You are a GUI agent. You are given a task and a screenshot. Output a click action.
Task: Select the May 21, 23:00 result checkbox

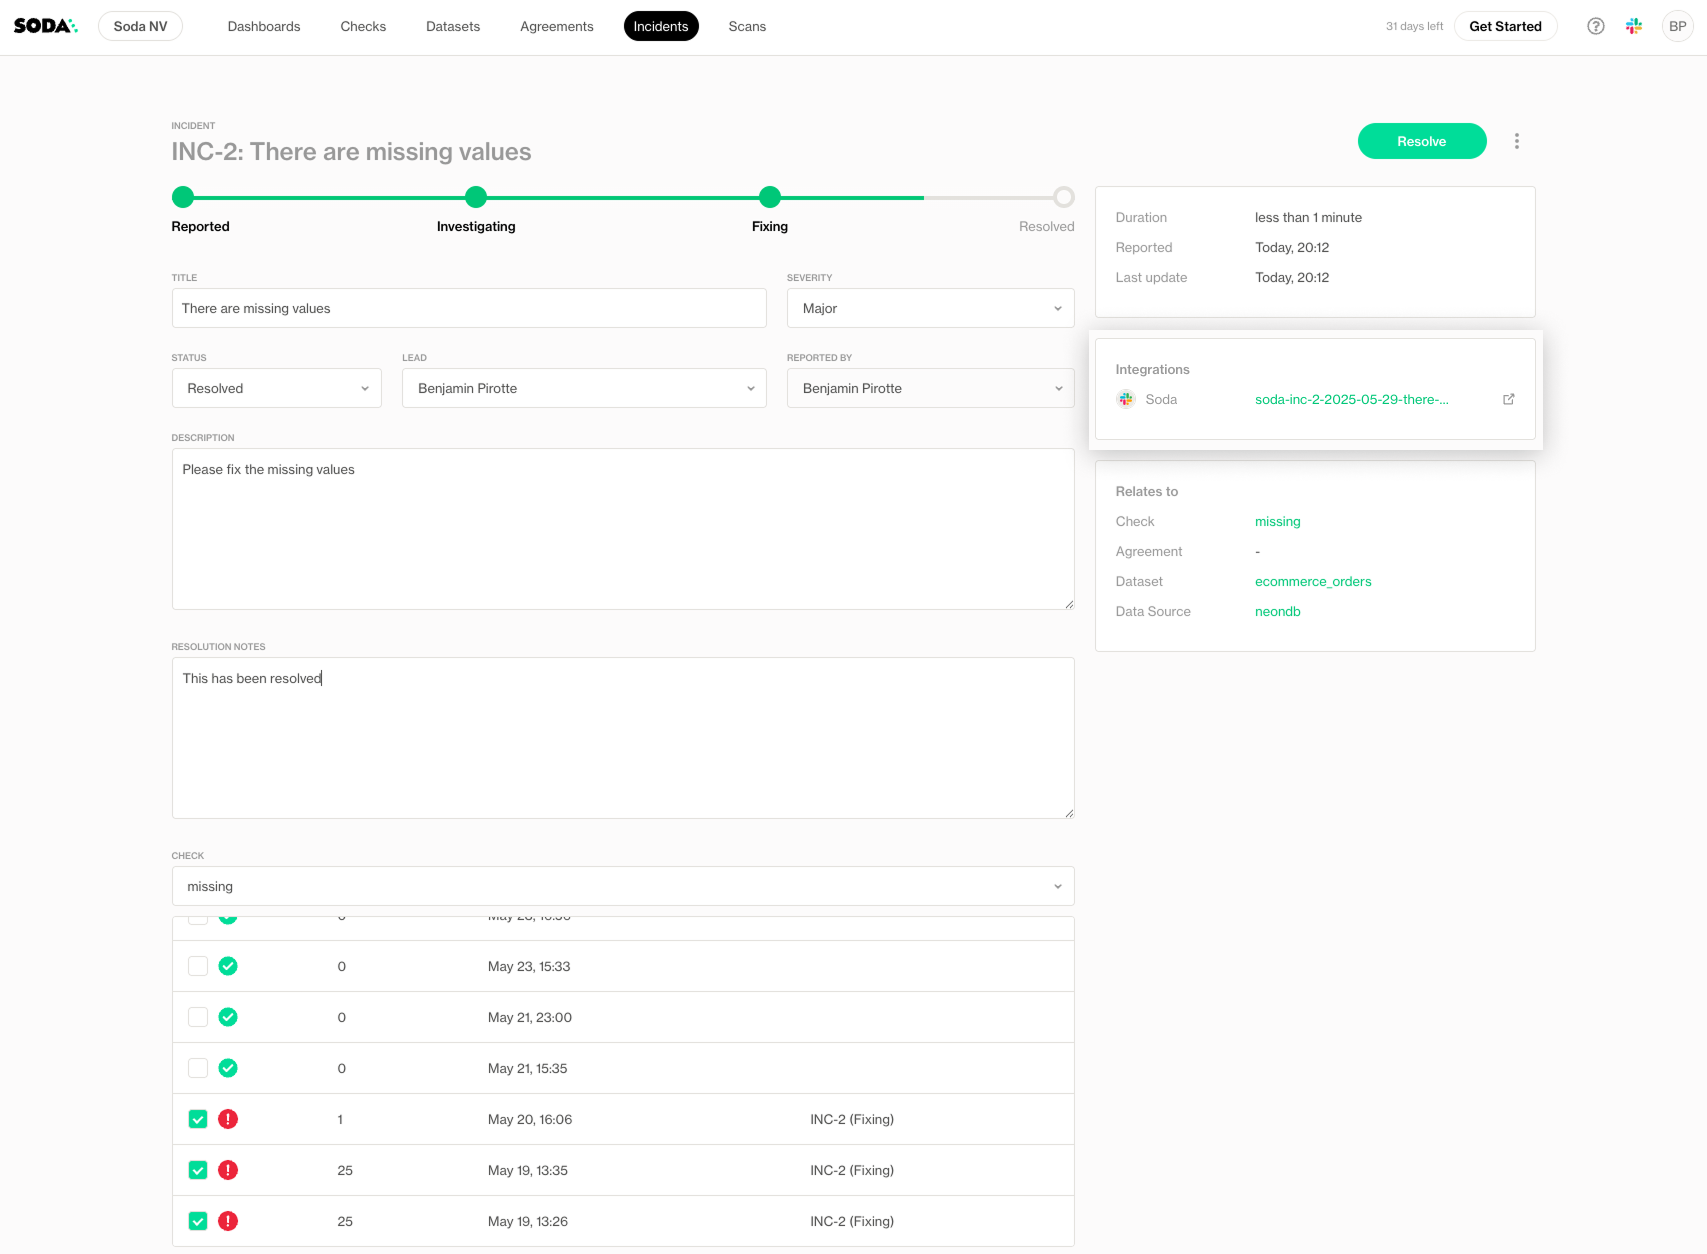click(198, 1017)
